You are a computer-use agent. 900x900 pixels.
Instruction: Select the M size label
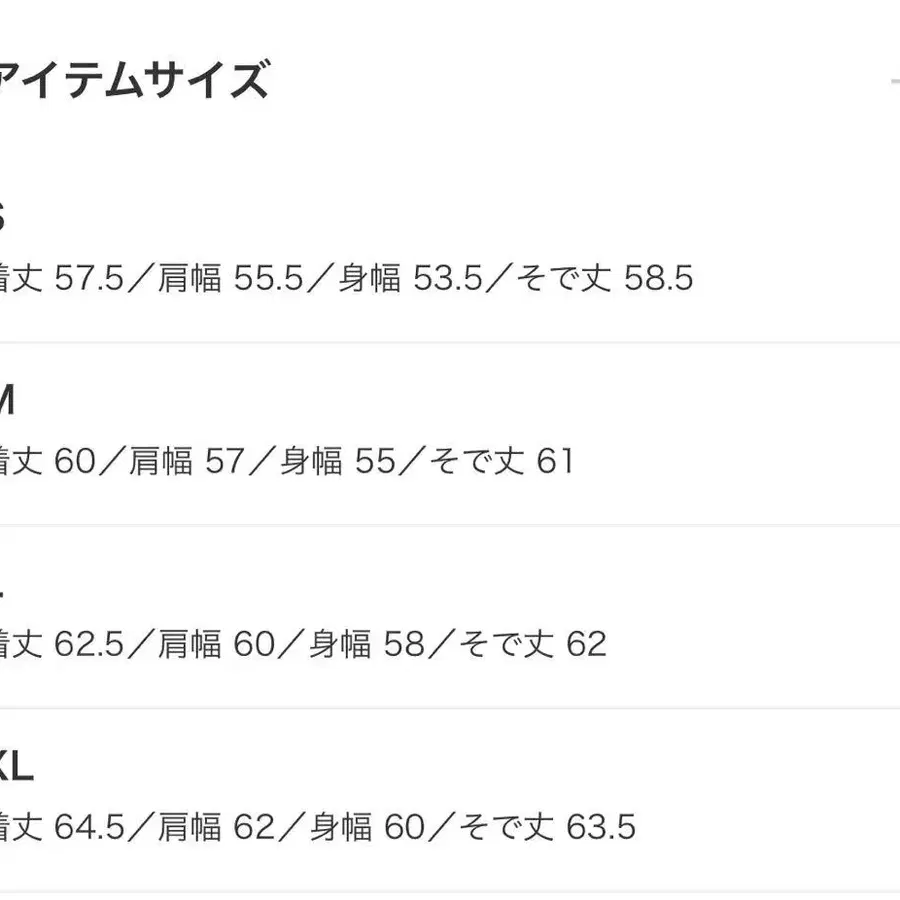[6, 401]
